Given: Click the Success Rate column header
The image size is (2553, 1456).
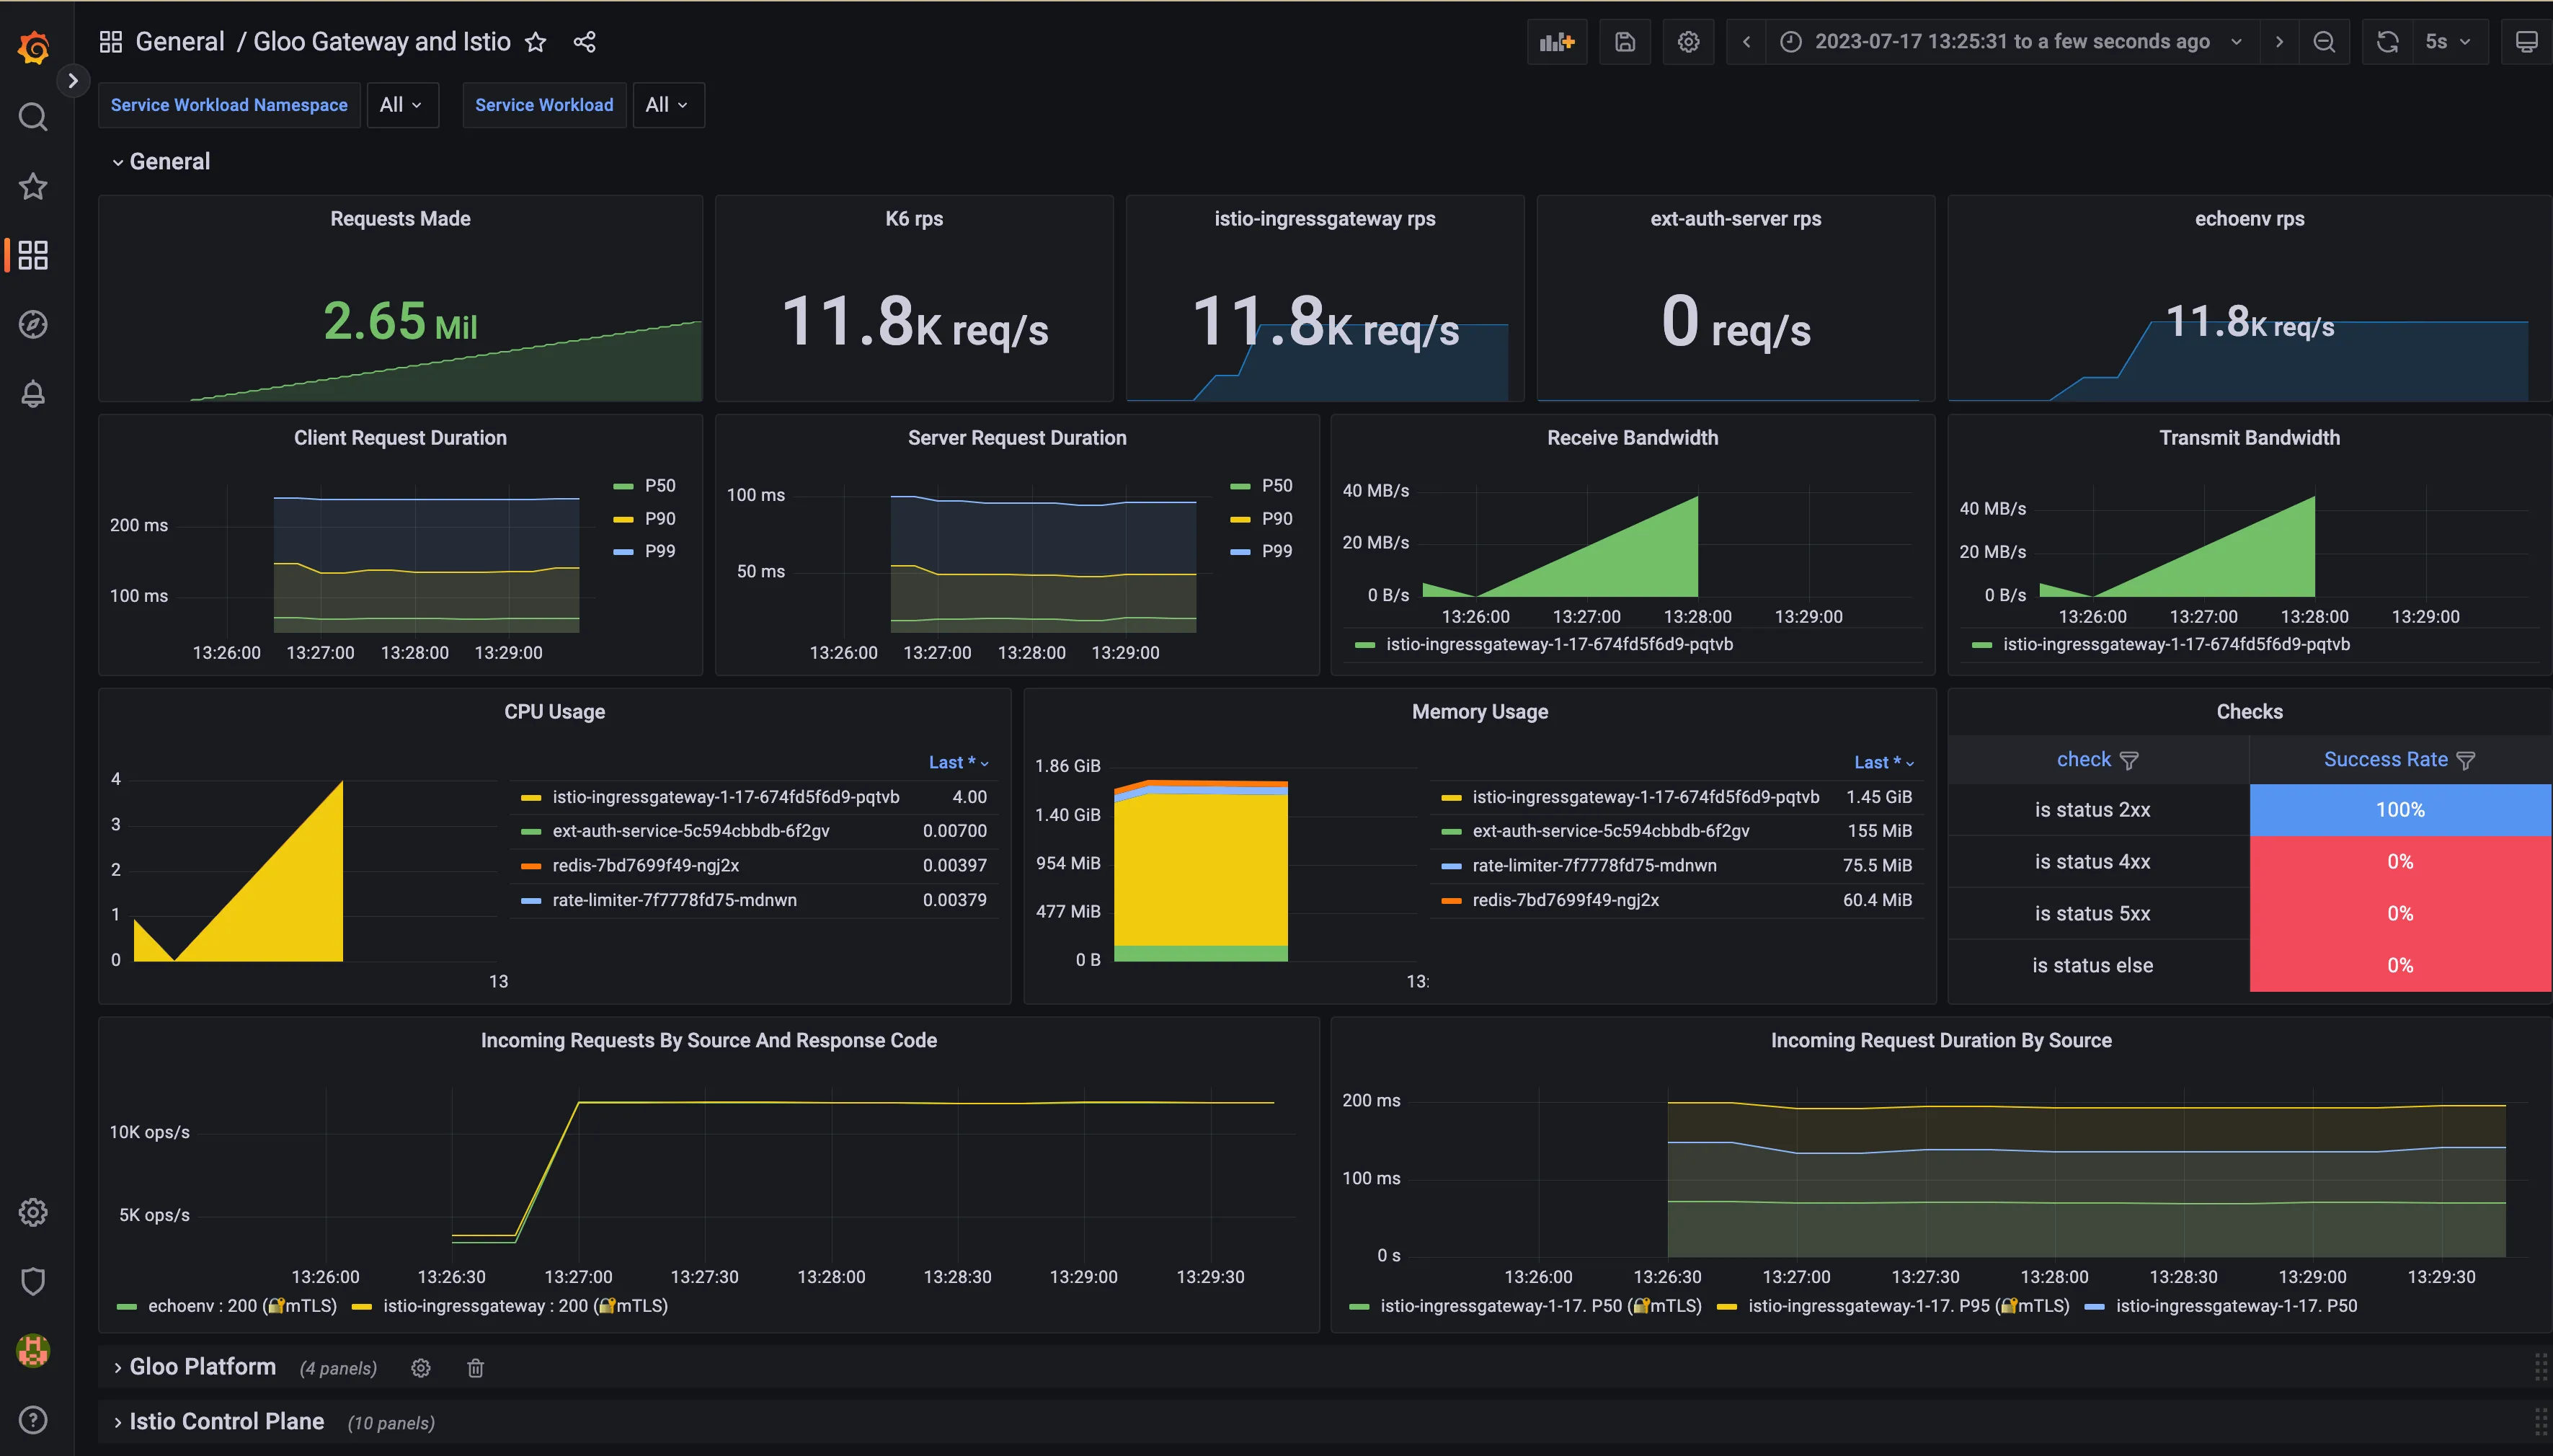Looking at the screenshot, I should pos(2385,760).
